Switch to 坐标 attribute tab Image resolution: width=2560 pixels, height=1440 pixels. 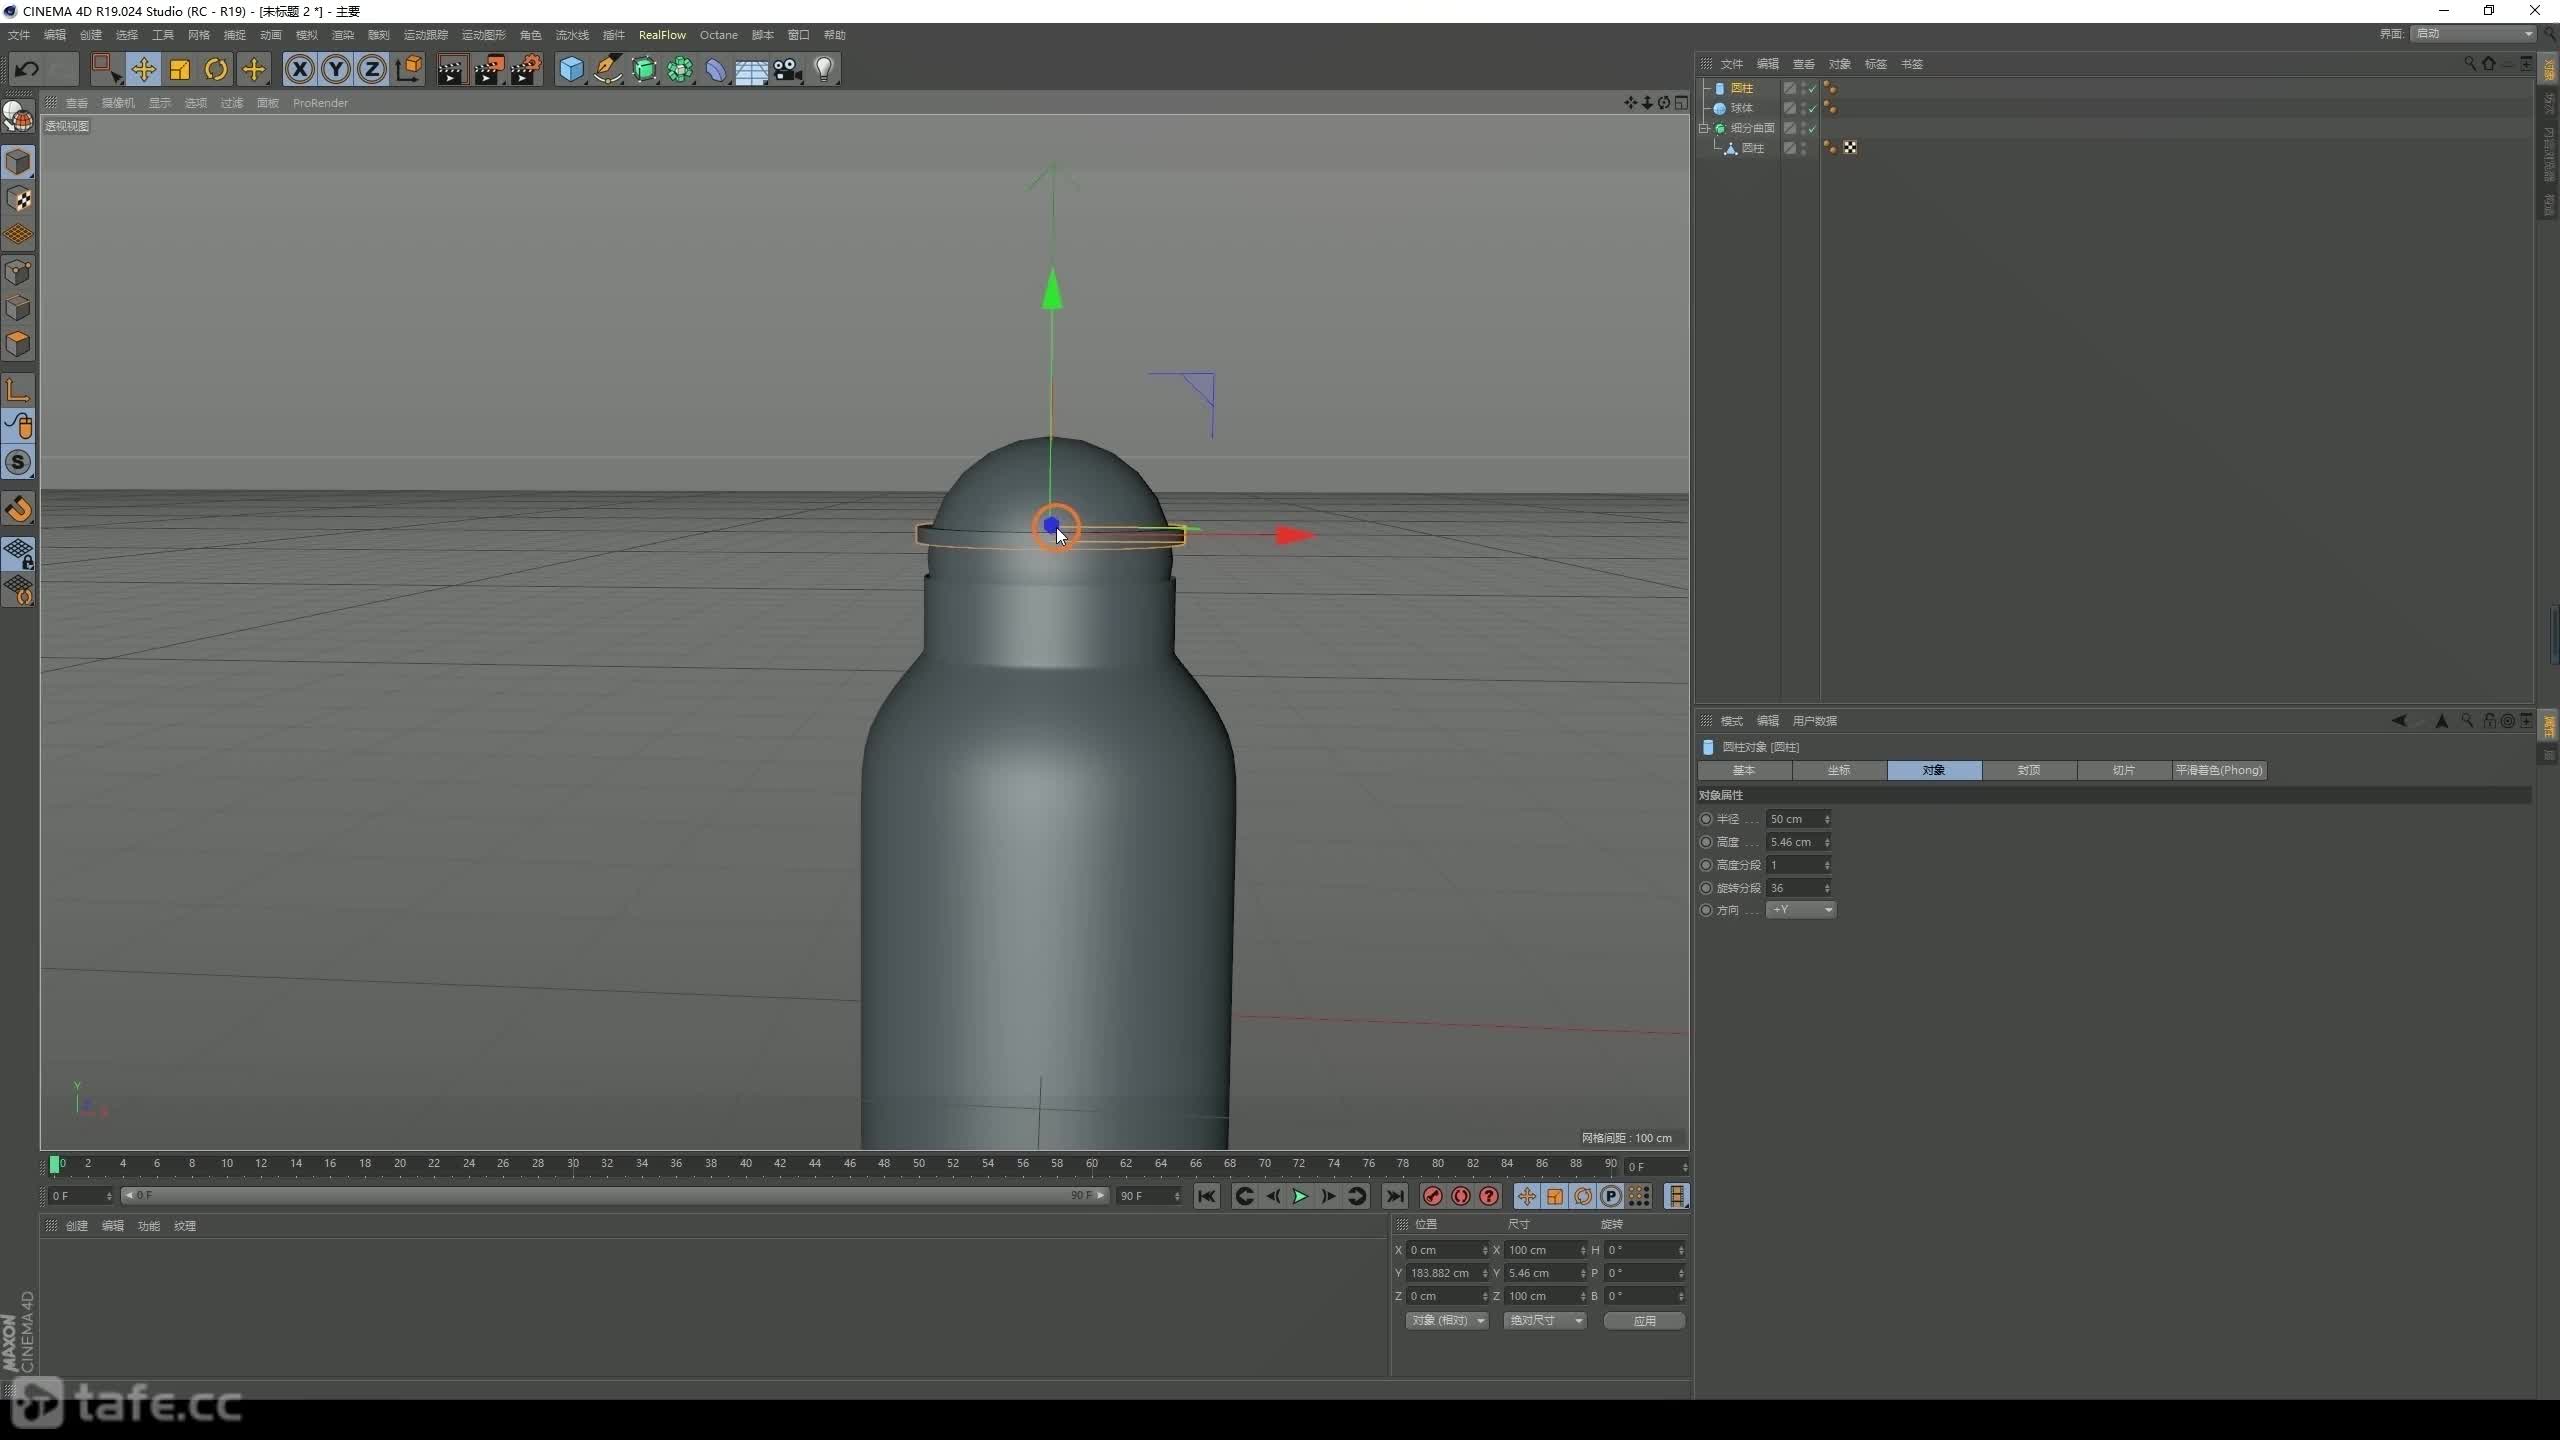point(1839,770)
